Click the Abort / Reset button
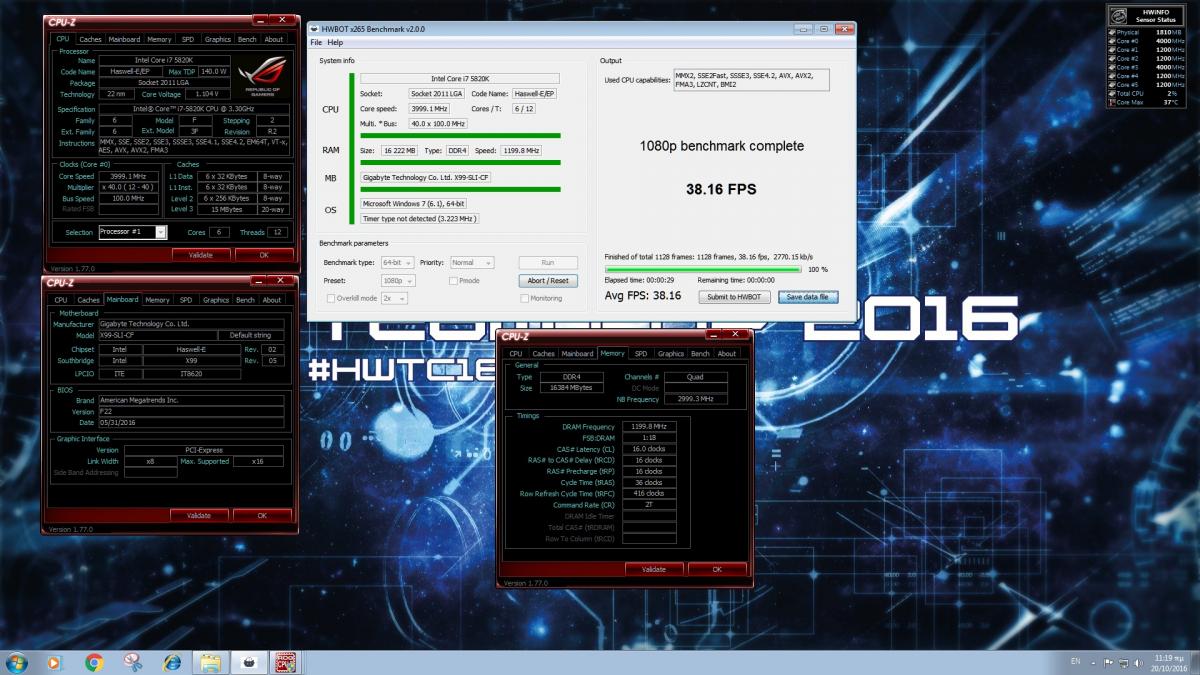 (x=548, y=281)
